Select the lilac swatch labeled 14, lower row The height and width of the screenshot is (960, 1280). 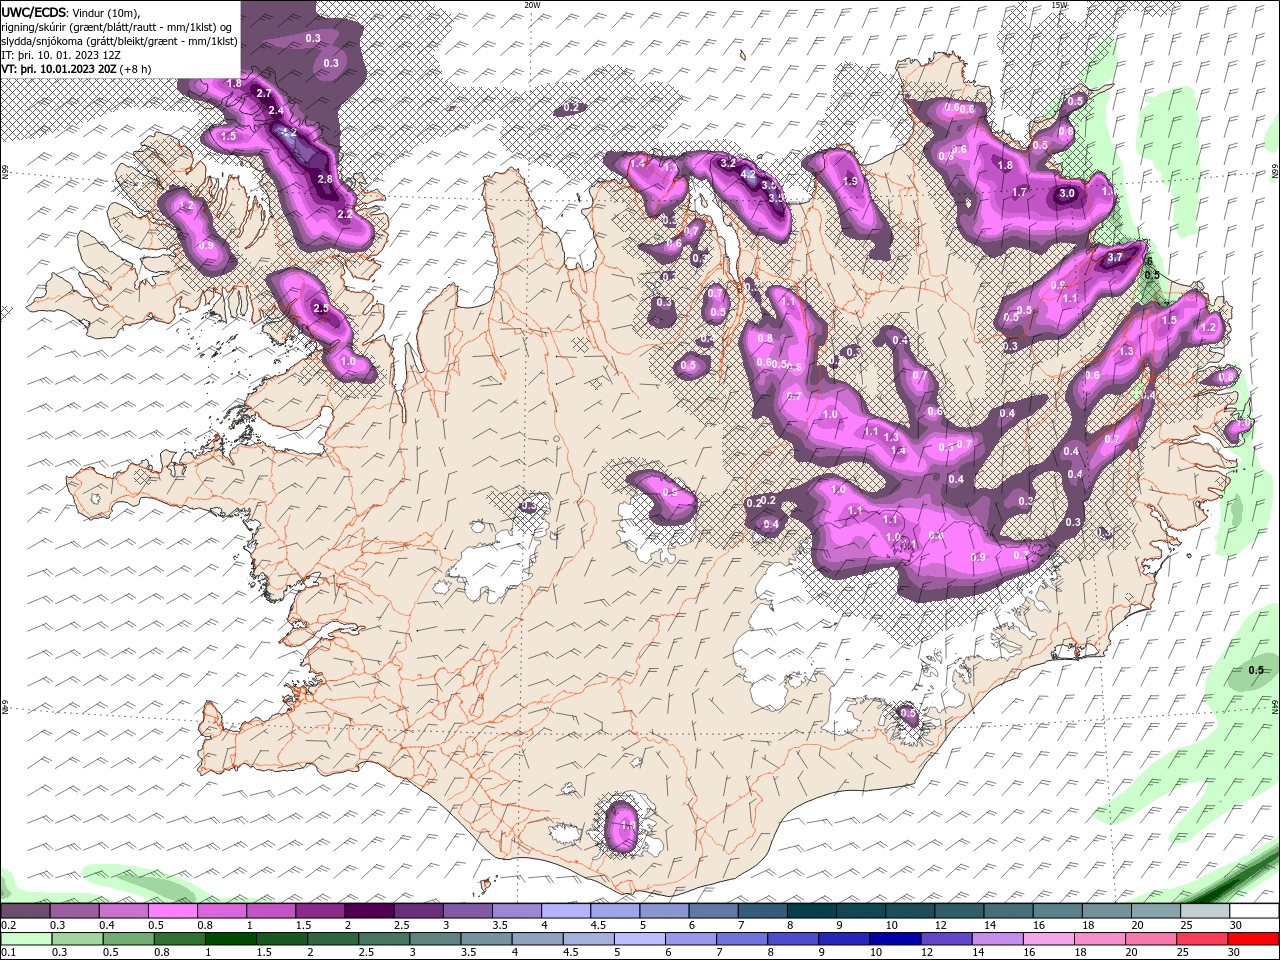pos(998,939)
